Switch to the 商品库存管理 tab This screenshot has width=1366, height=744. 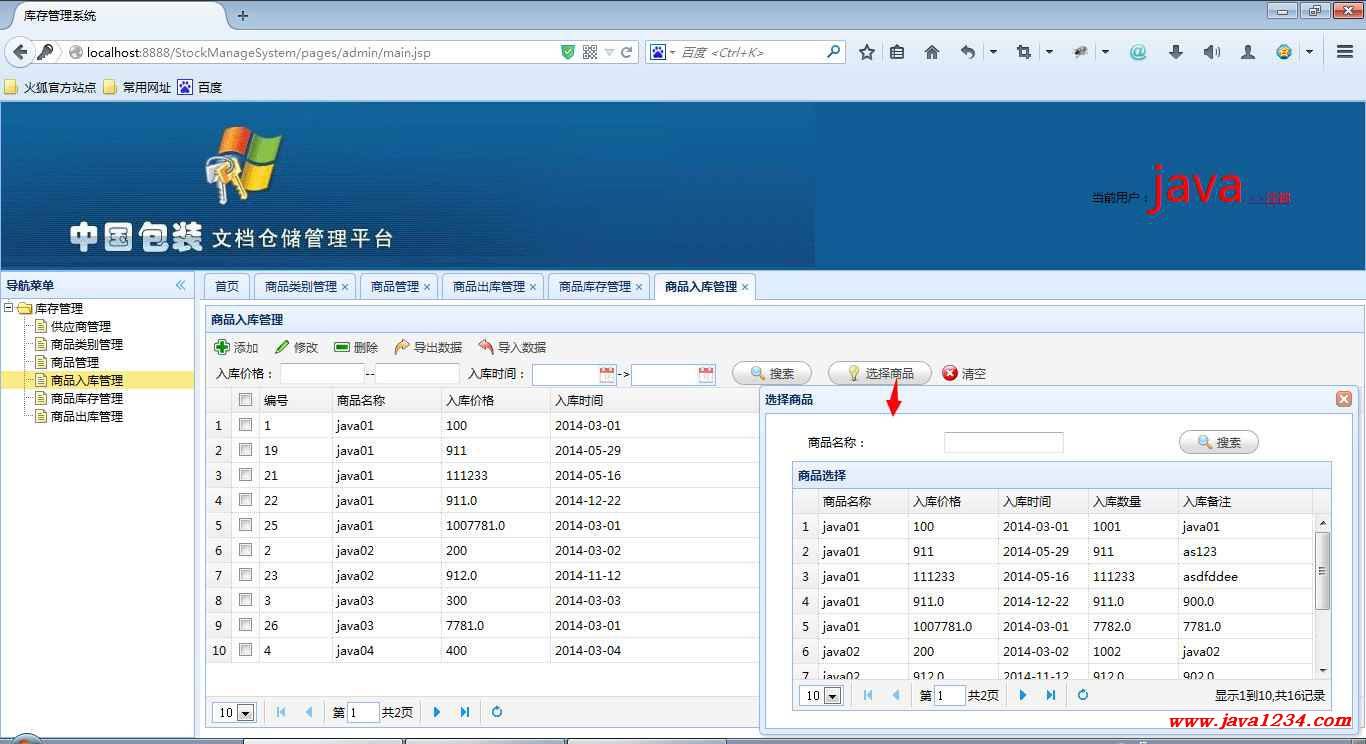click(594, 287)
